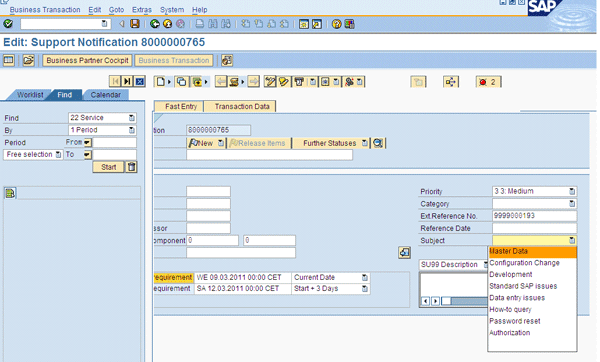The width and height of the screenshot is (600, 362).
Task: Click the Print icon in standard toolbar
Action: click(200, 24)
